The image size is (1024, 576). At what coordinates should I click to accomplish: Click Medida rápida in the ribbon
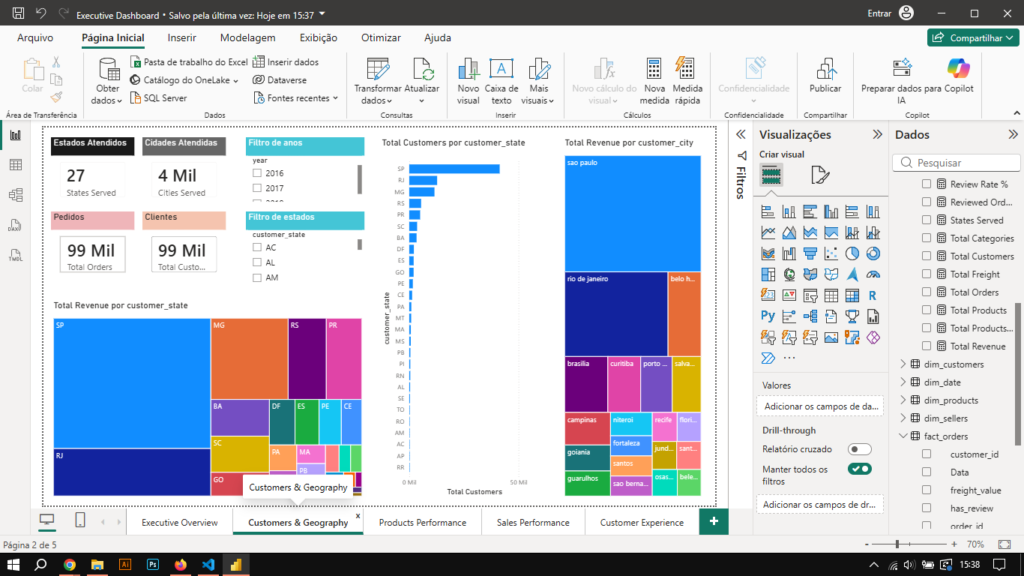coord(687,82)
